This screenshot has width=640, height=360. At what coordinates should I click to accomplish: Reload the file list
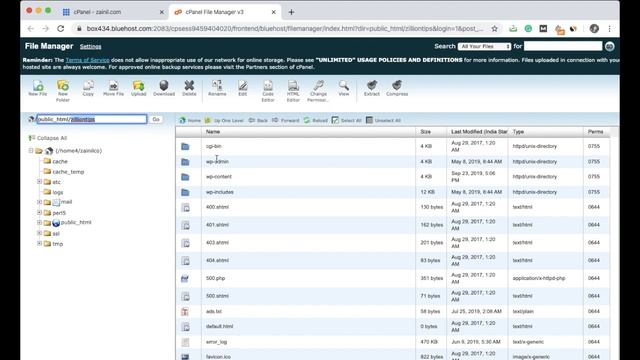(x=316, y=120)
